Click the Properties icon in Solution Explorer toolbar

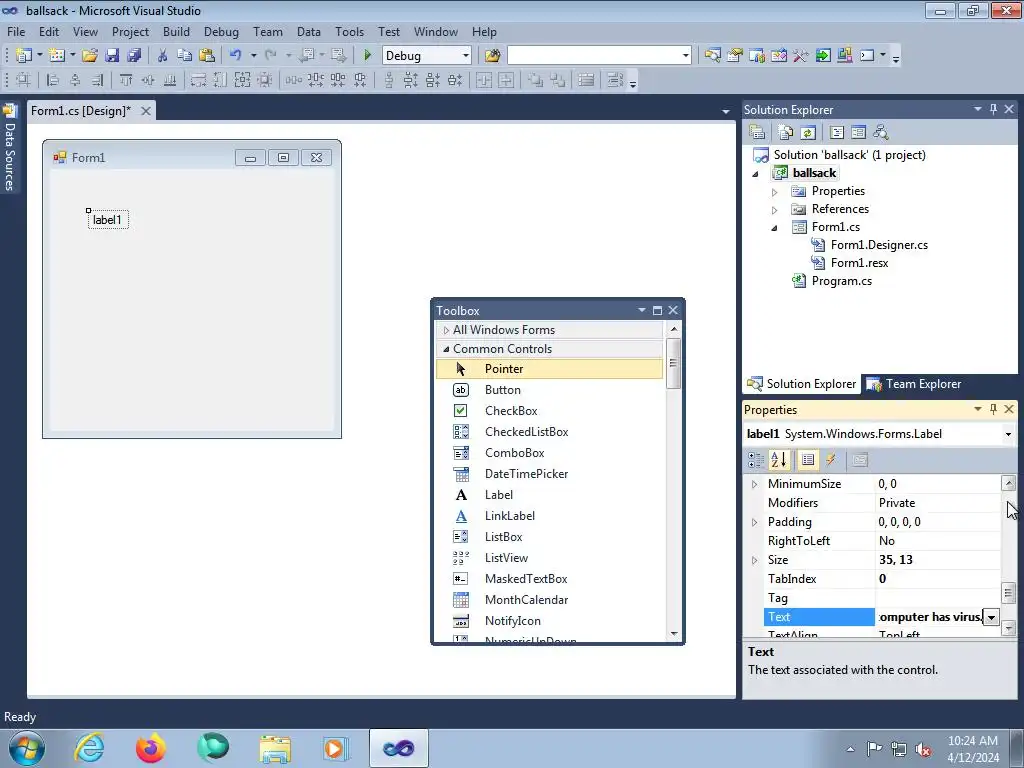pyautogui.click(x=757, y=133)
